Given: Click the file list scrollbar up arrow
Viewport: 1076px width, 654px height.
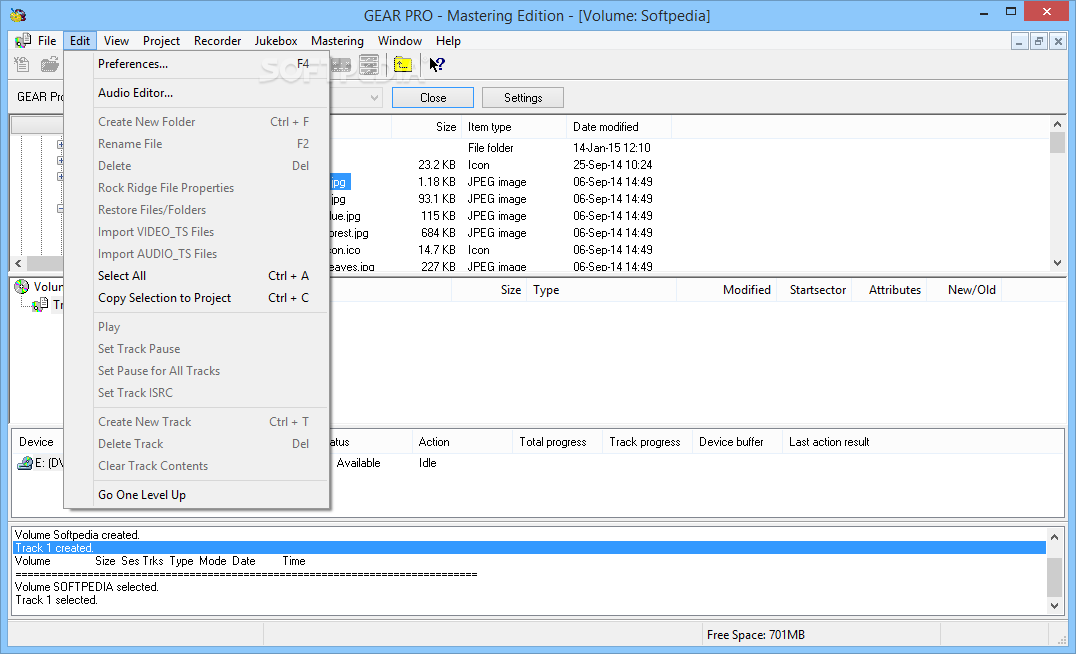Looking at the screenshot, I should [1057, 124].
